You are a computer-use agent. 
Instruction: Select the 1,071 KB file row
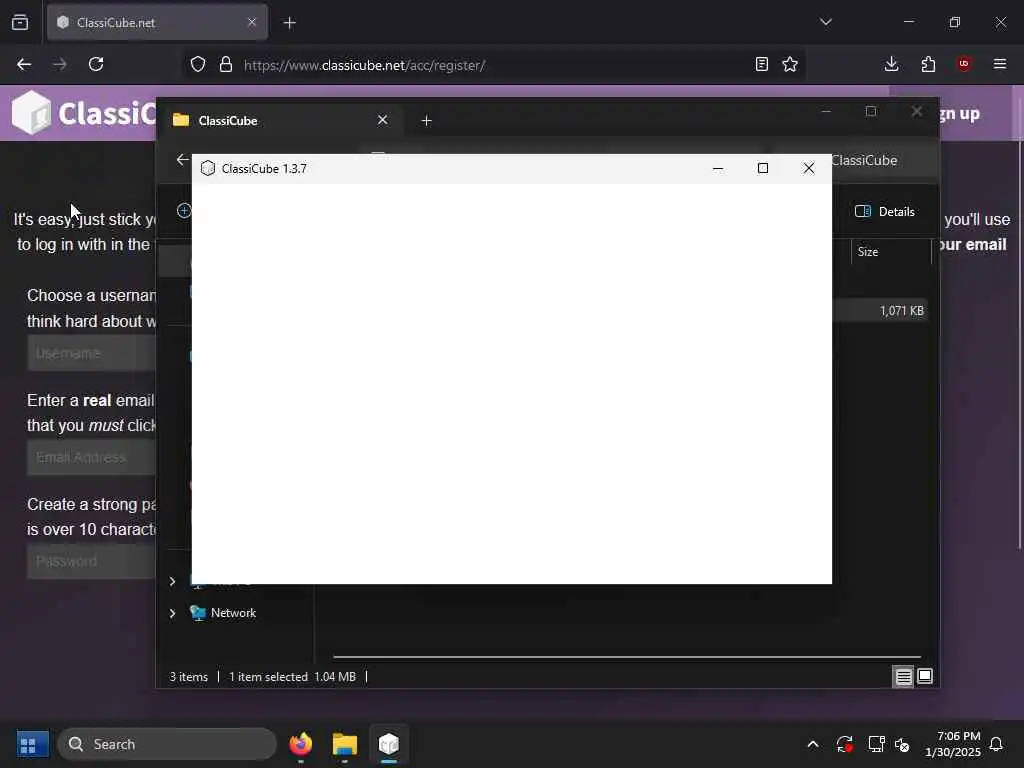(x=880, y=311)
